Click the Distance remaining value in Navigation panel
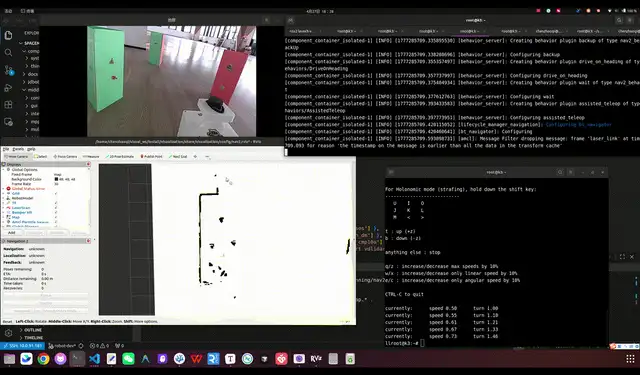The image size is (640, 375). tap(47, 279)
